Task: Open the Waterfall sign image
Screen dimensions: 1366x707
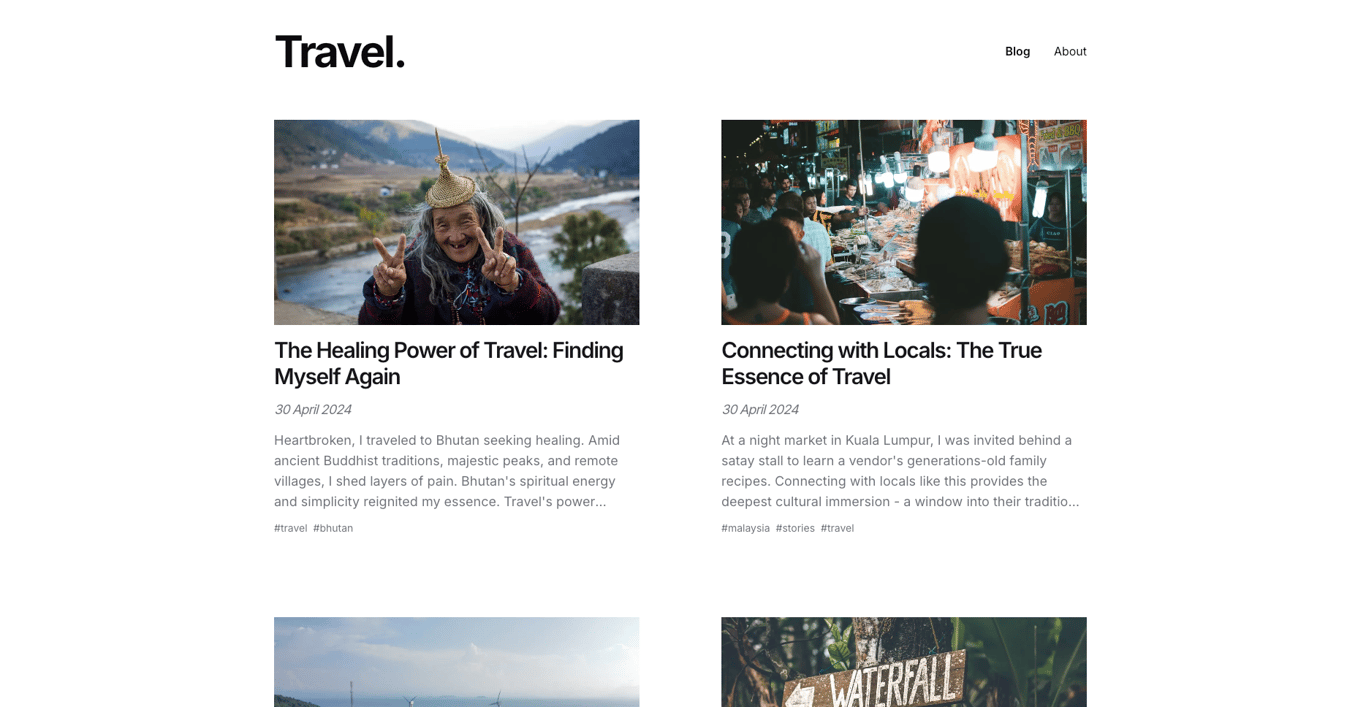Action: [904, 662]
